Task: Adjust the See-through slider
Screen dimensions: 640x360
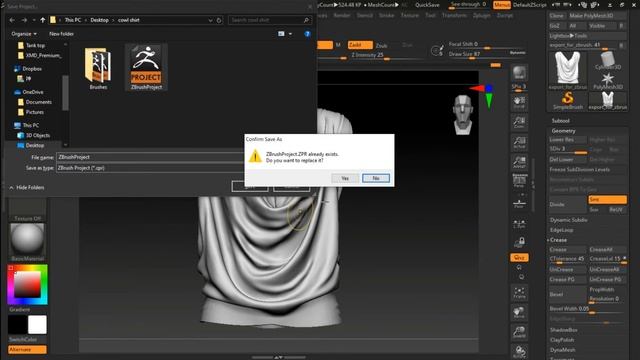Action: coord(468,5)
